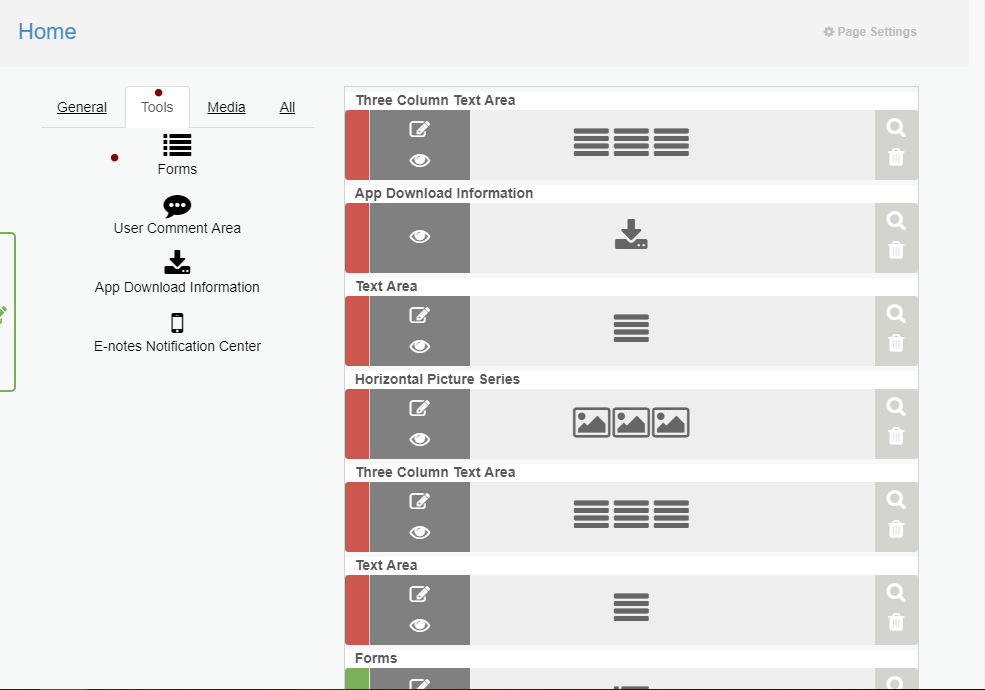This screenshot has height=690, width=985.
Task: Edit the topmost Three Column Text Area row
Action: (420, 129)
